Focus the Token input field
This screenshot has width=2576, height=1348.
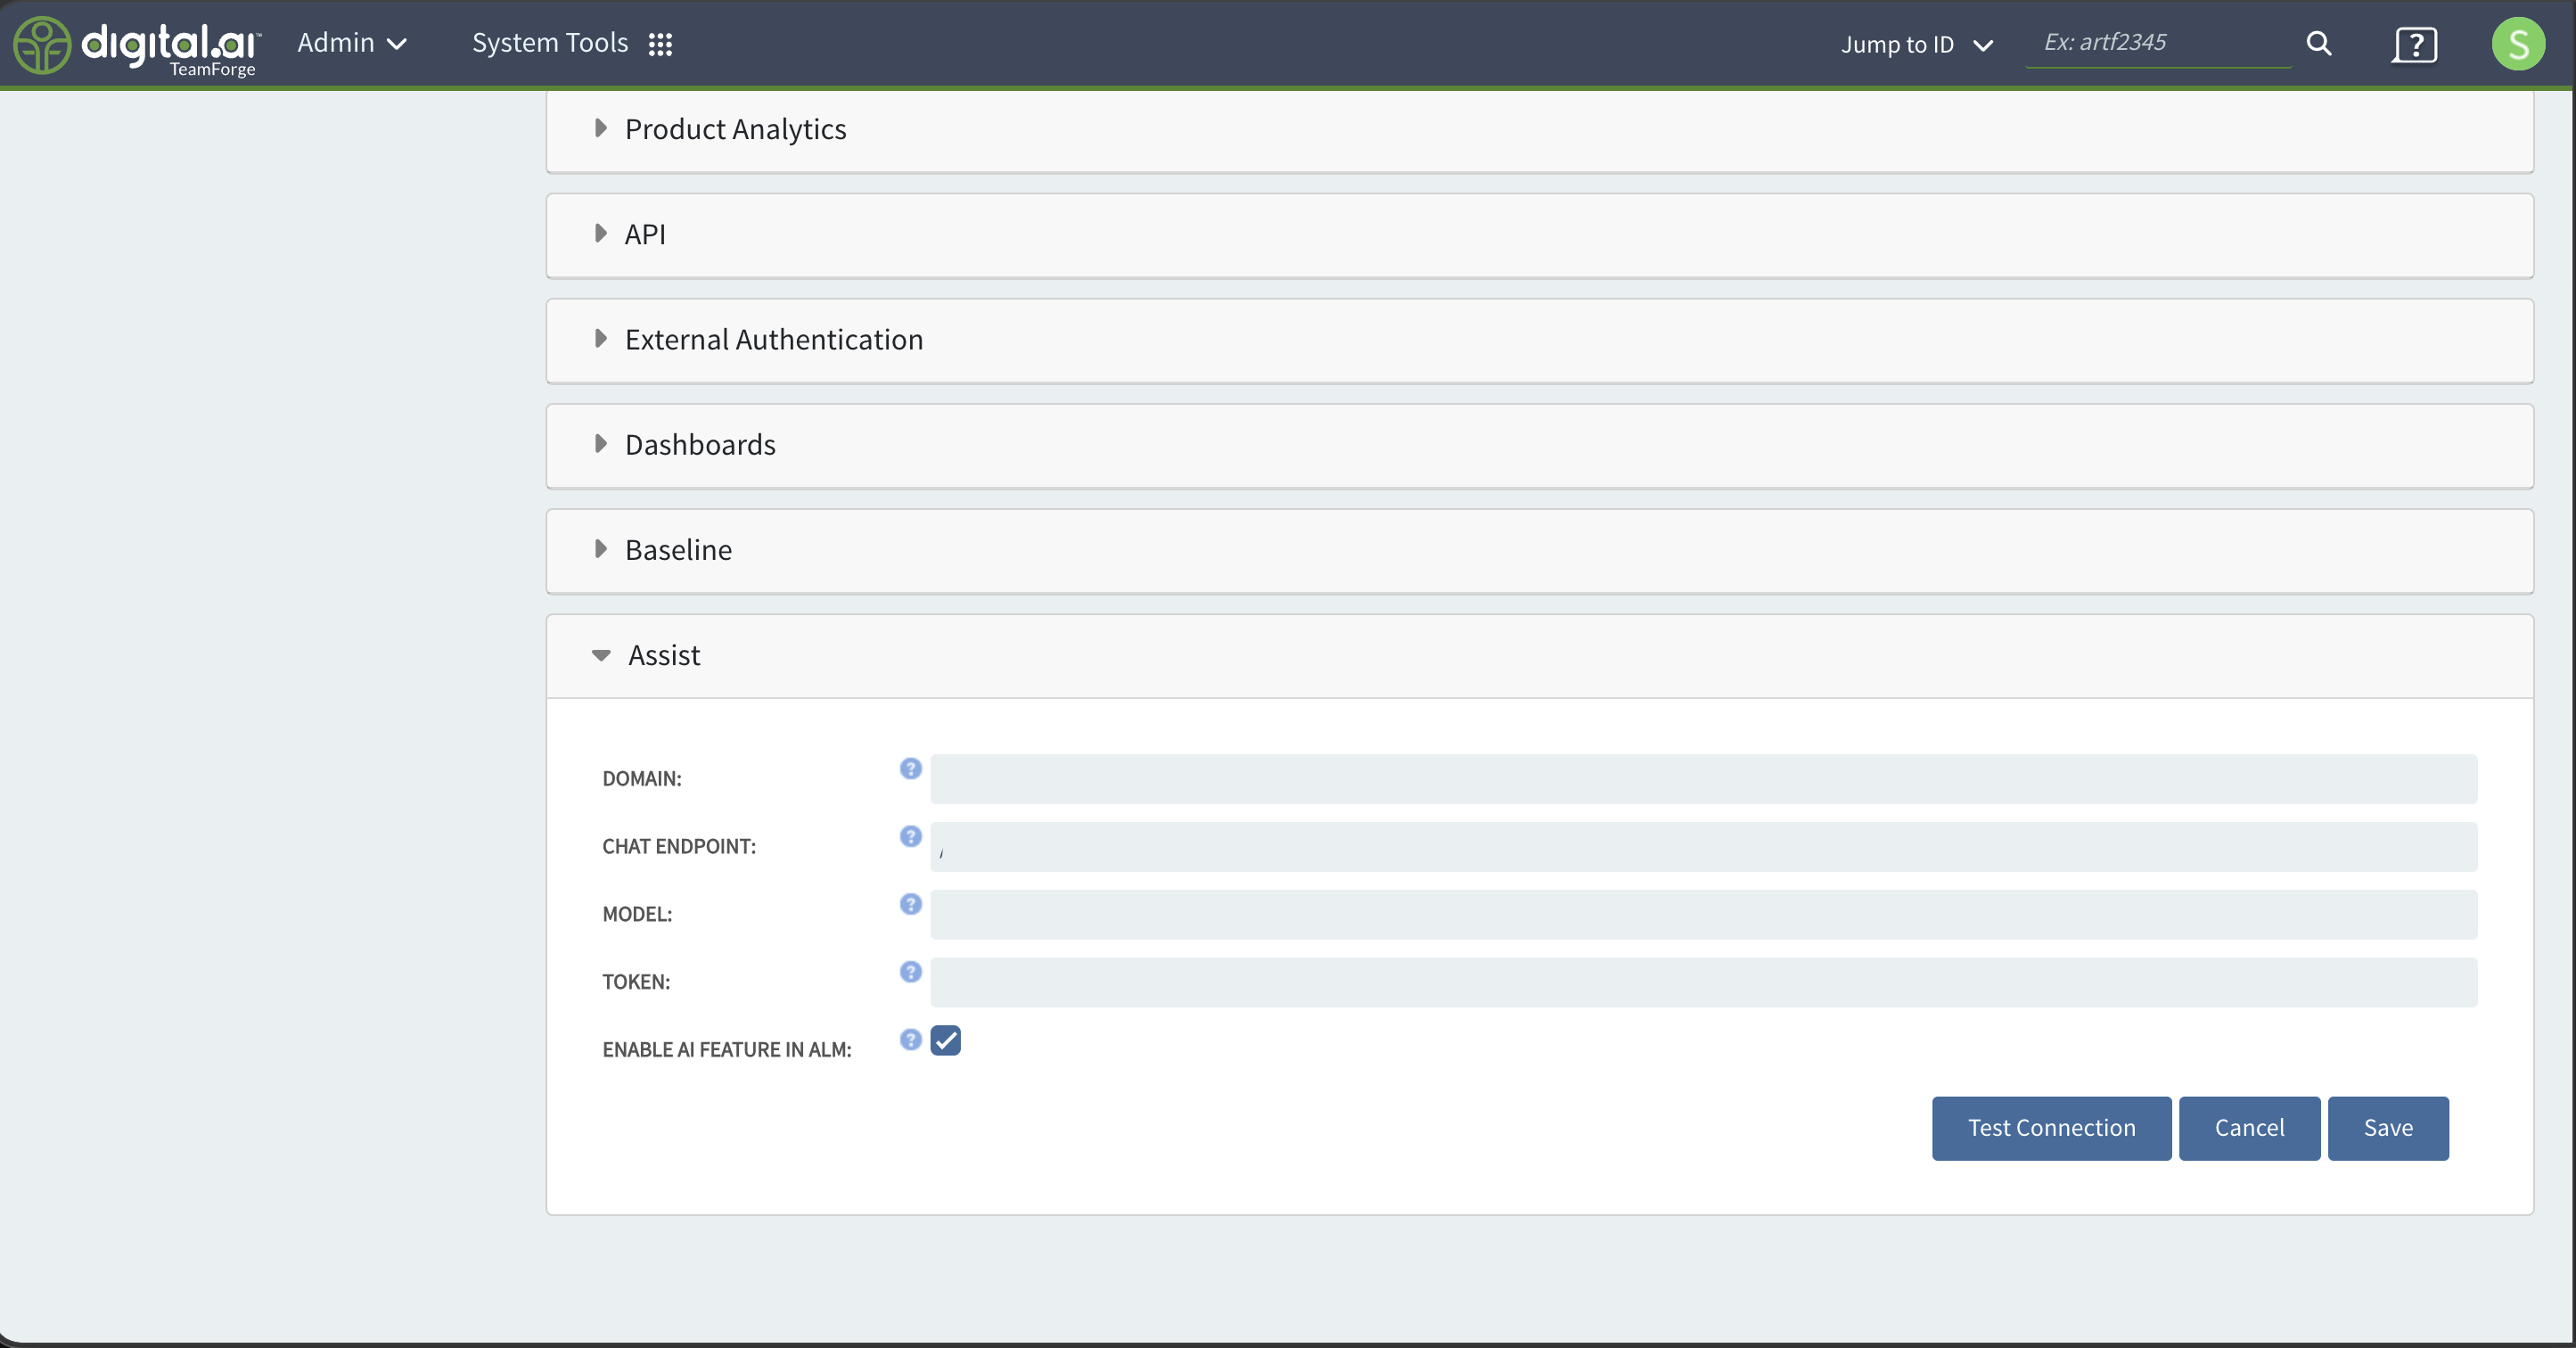point(1703,983)
